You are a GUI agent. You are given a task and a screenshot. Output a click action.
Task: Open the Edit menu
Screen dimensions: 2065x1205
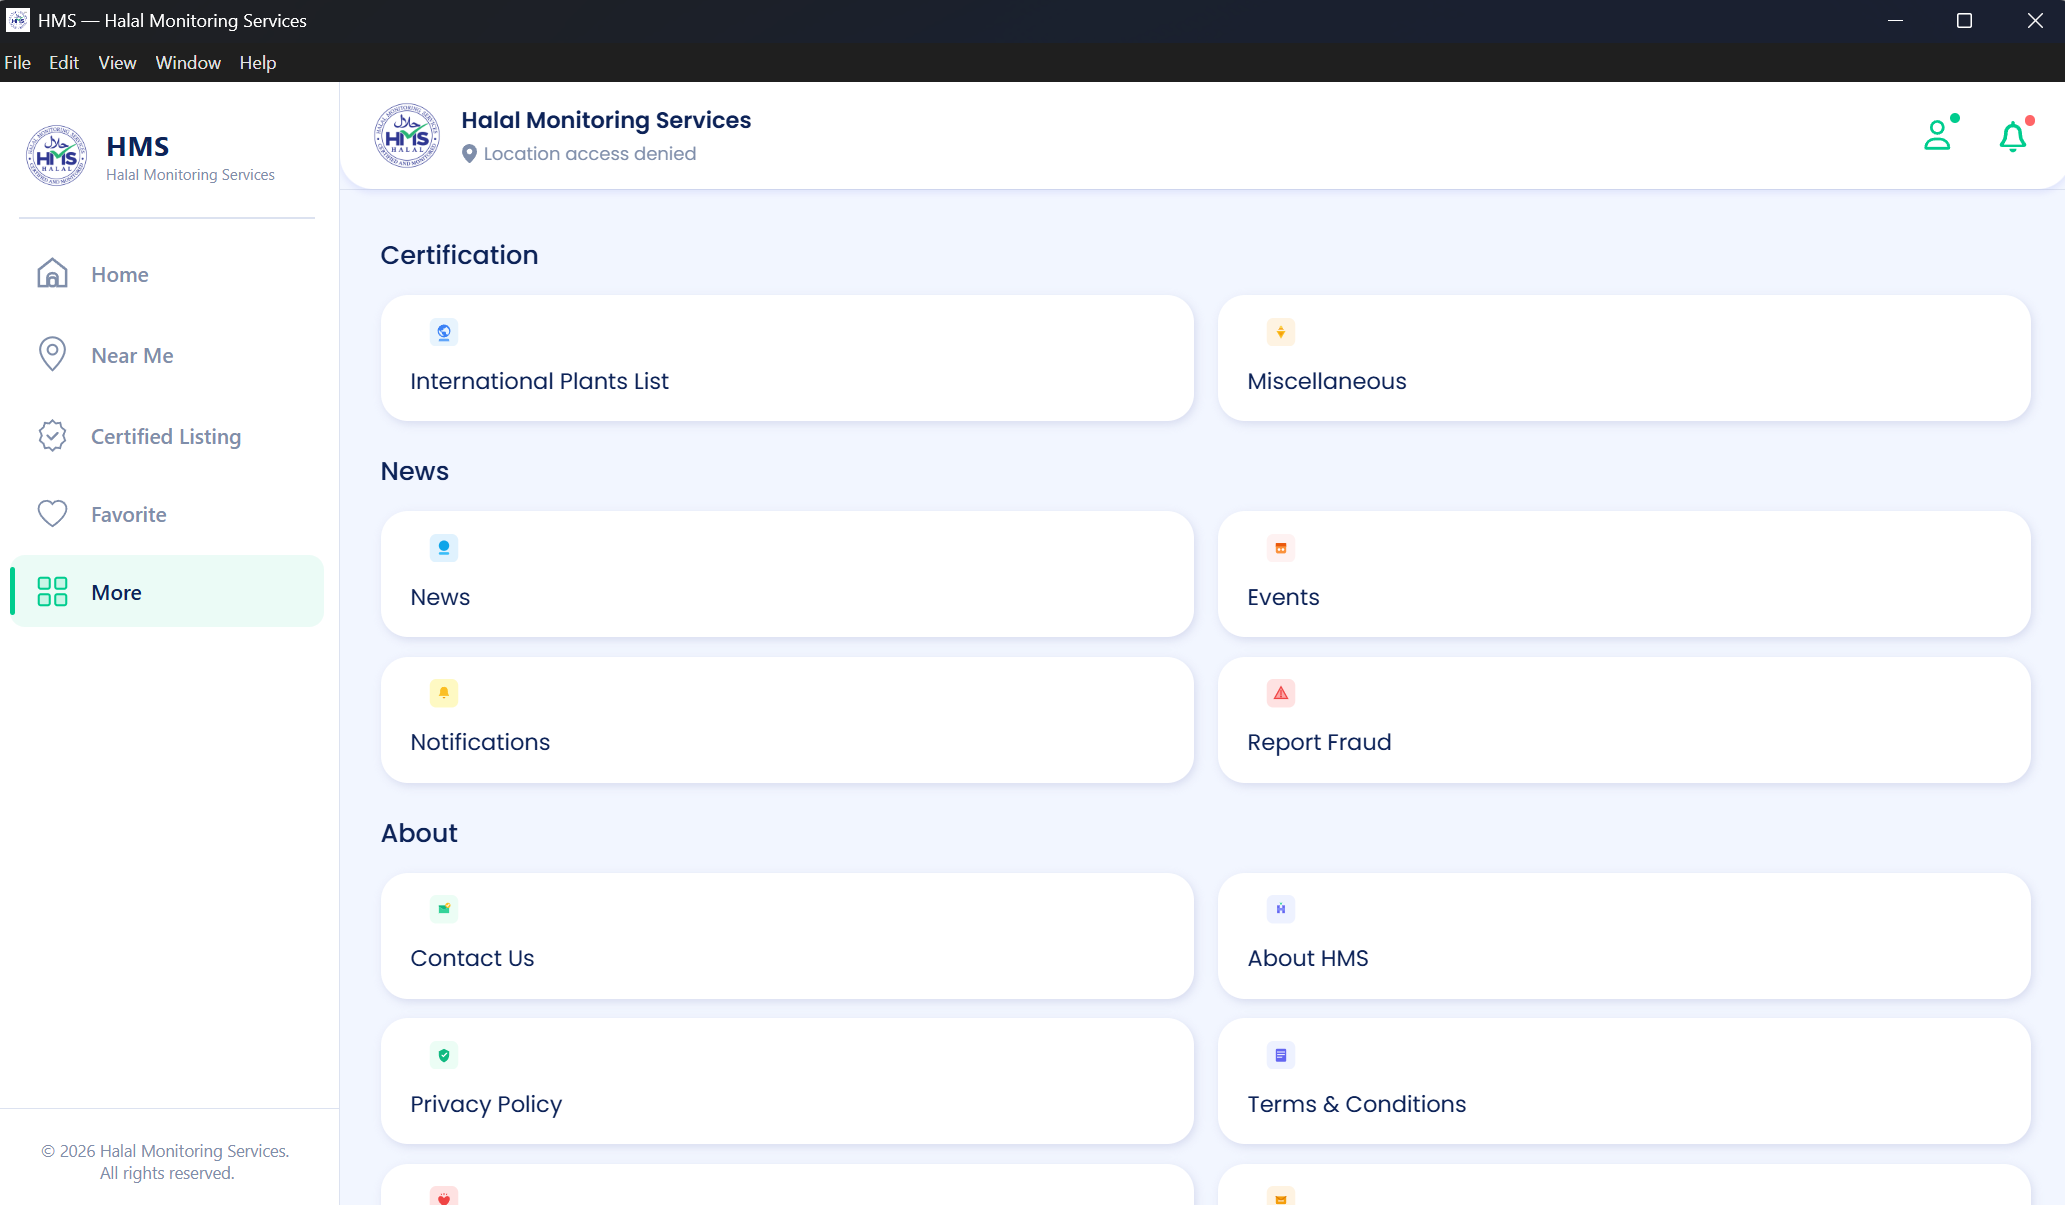point(64,62)
